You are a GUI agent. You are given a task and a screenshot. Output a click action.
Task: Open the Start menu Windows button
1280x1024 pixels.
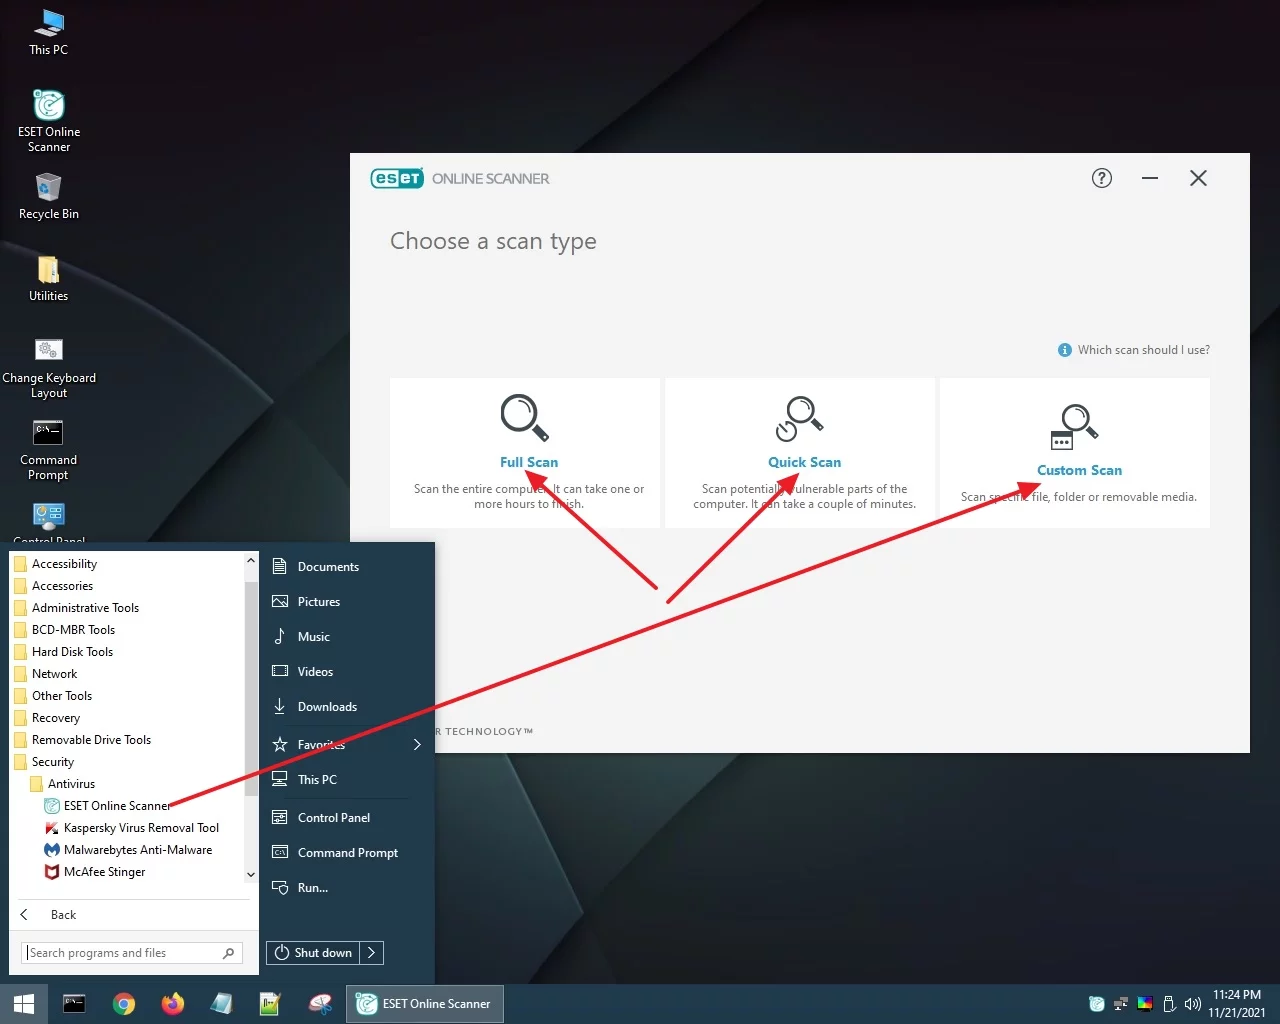click(24, 1004)
